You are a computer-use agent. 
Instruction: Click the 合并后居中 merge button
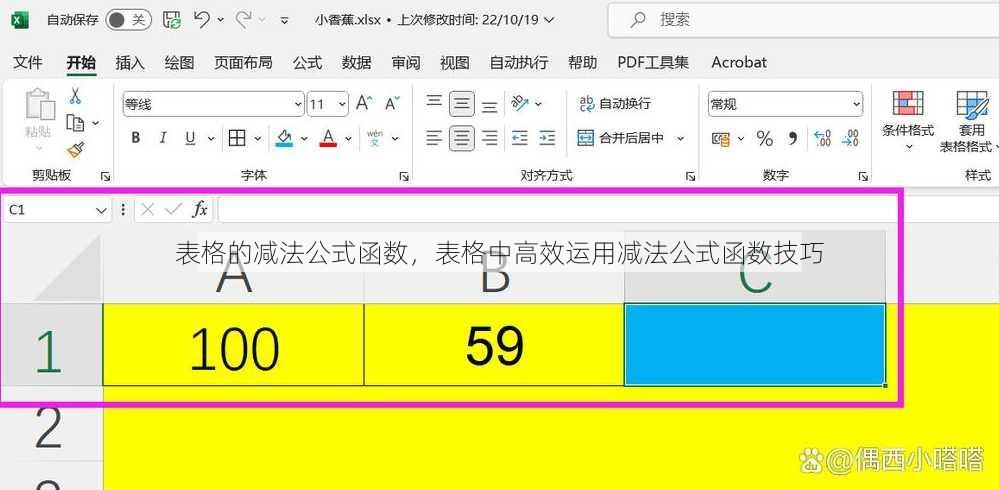point(621,138)
